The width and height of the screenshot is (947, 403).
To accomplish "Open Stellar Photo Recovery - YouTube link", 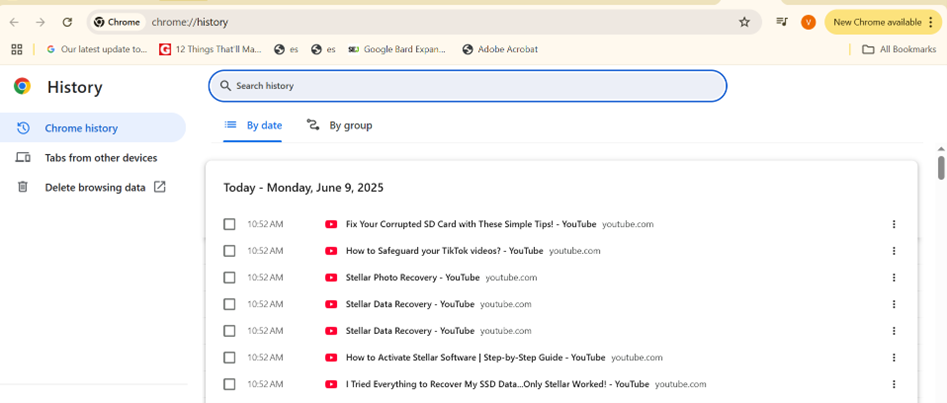I will [413, 277].
